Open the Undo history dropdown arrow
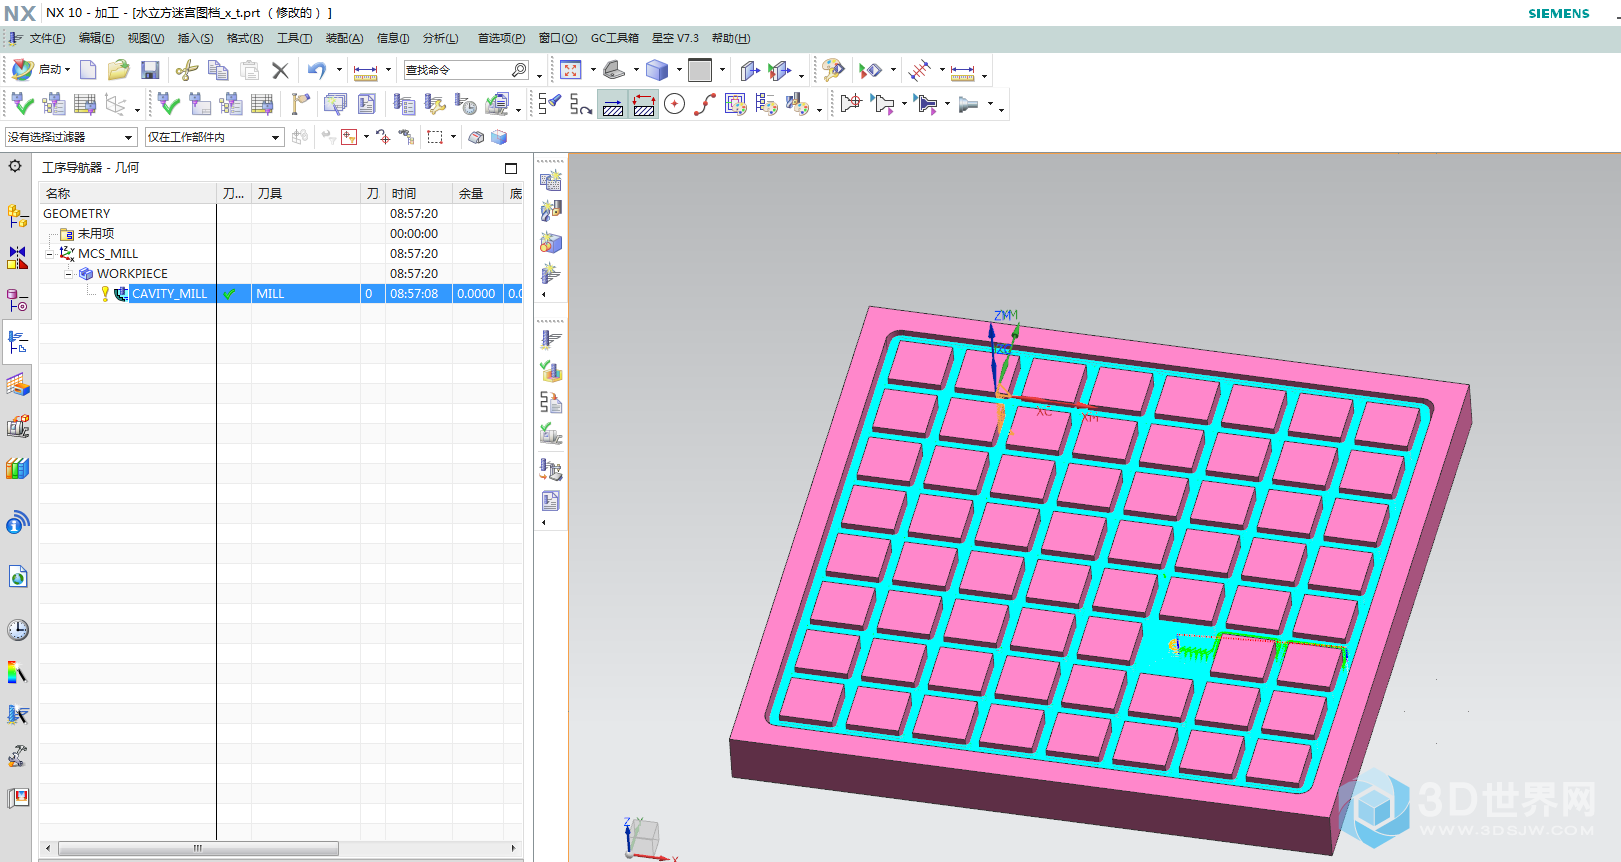 339,70
